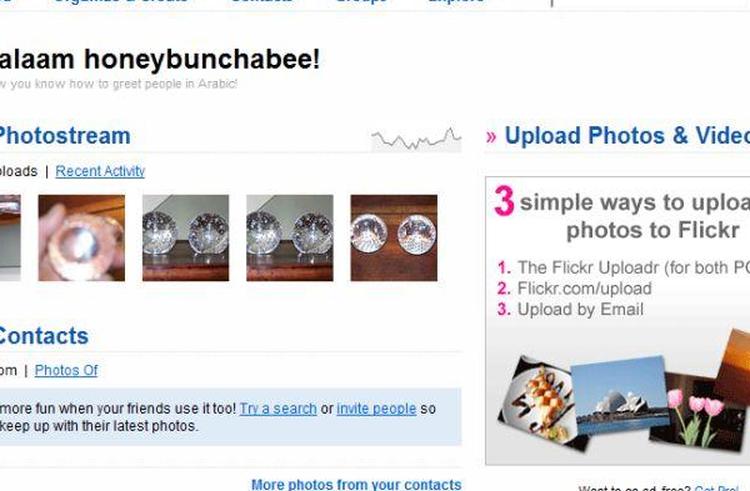
Task: Open the Contacts heading link
Action: pyautogui.click(x=44, y=336)
